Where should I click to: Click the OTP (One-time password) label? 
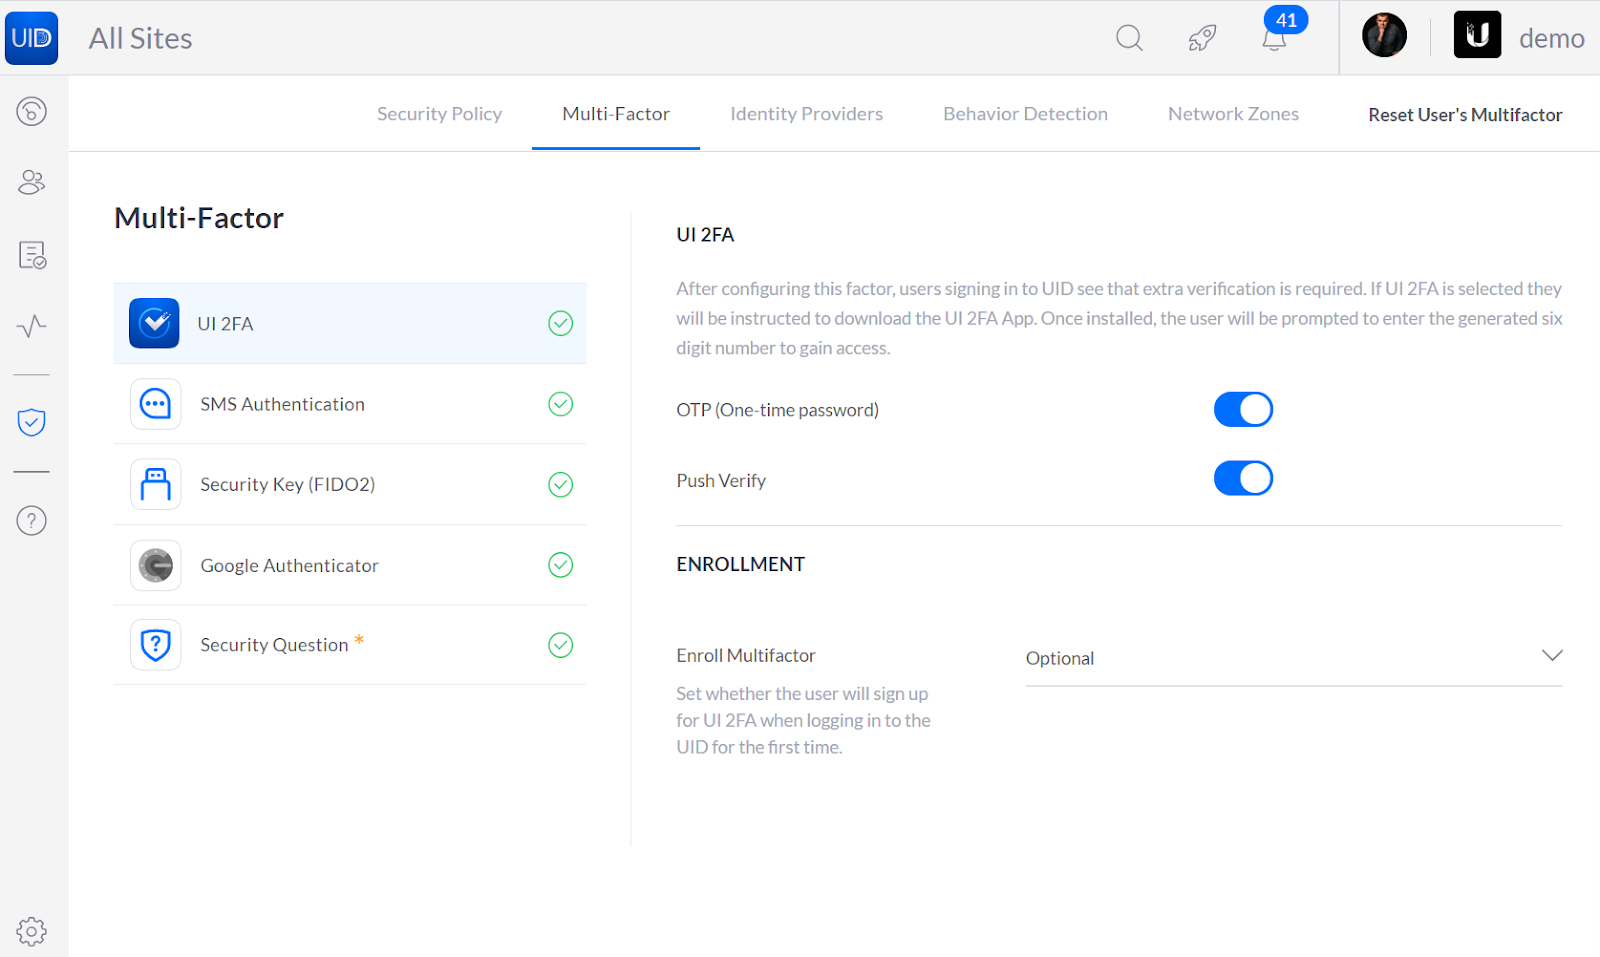[777, 410]
